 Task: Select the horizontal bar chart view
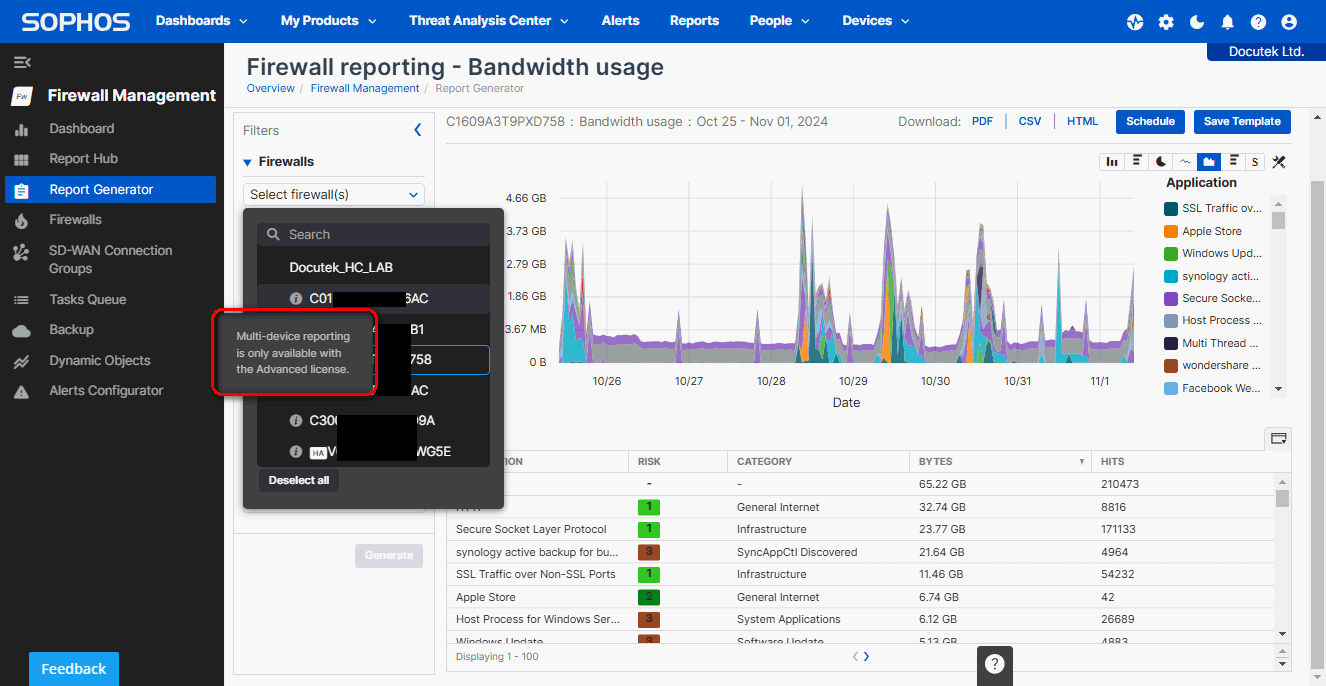[1137, 162]
